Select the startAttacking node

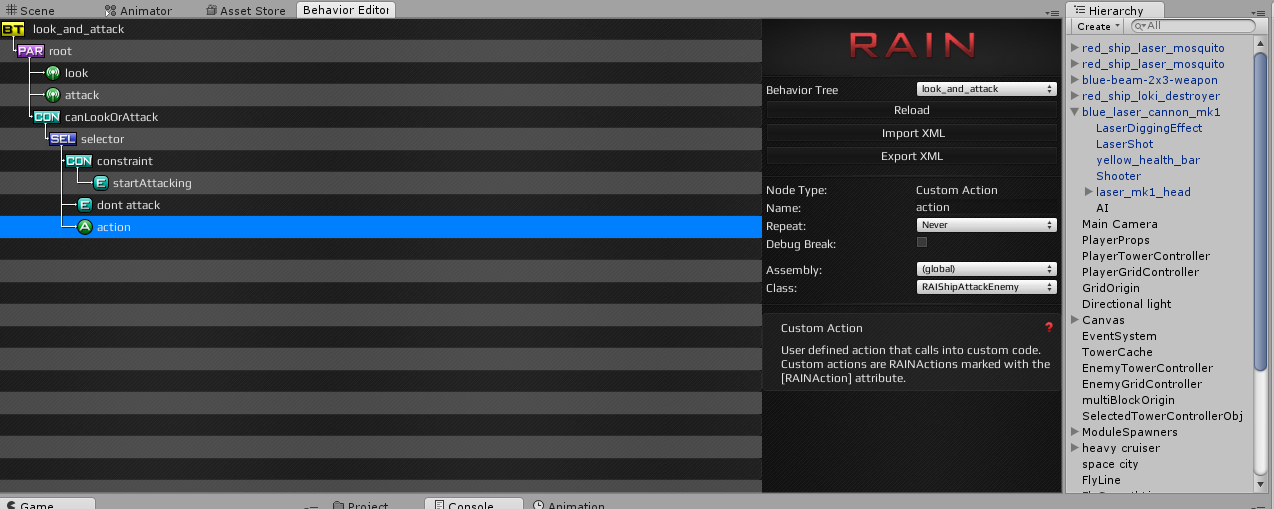pos(151,183)
